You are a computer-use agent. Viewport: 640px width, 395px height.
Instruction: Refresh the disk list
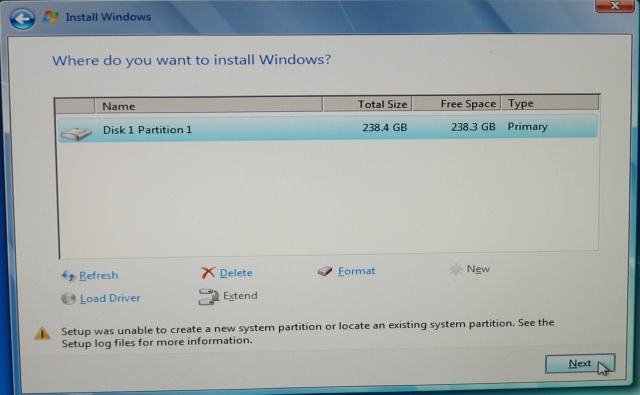(x=98, y=275)
